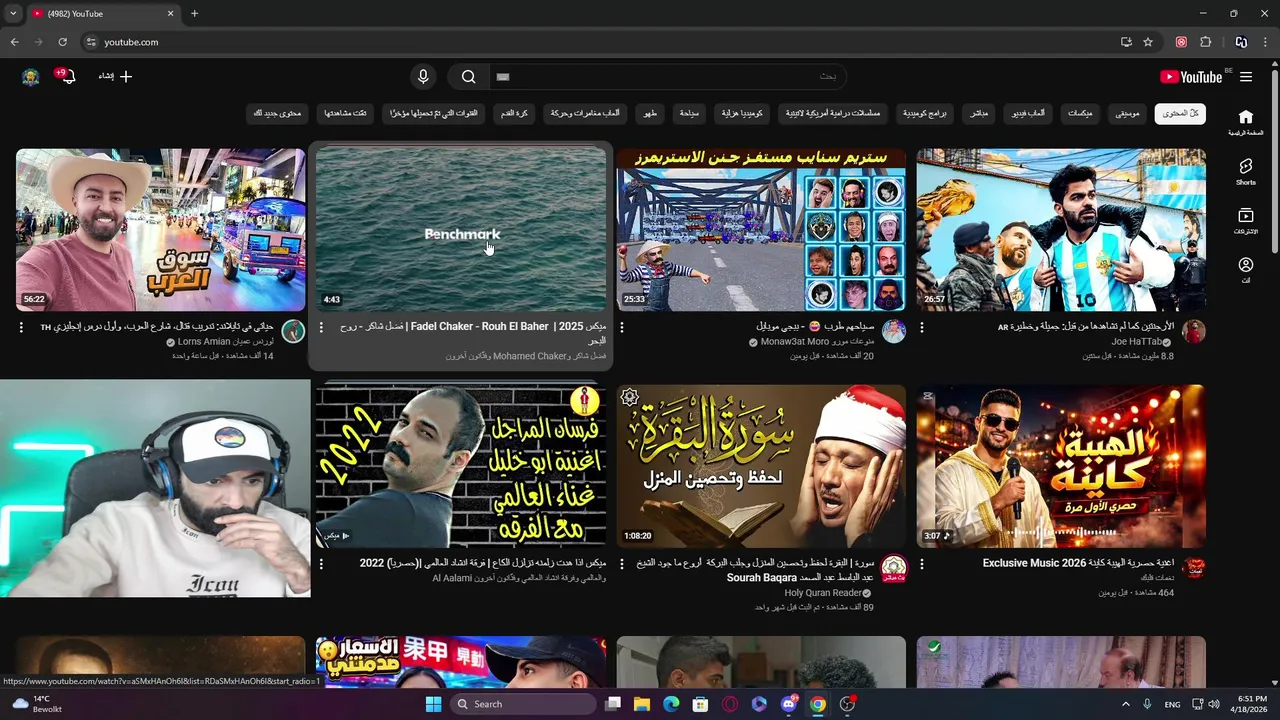Select the 'مباشر' filter chip
Viewport: 1280px width, 720px height.
(979, 114)
